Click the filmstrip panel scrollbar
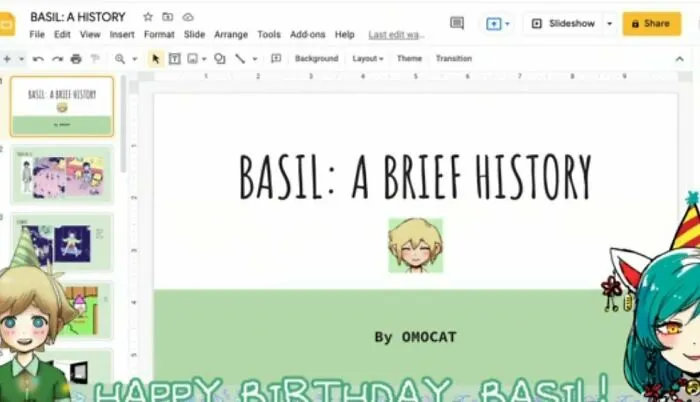Screen dimensions: 700x402 tap(123, 125)
